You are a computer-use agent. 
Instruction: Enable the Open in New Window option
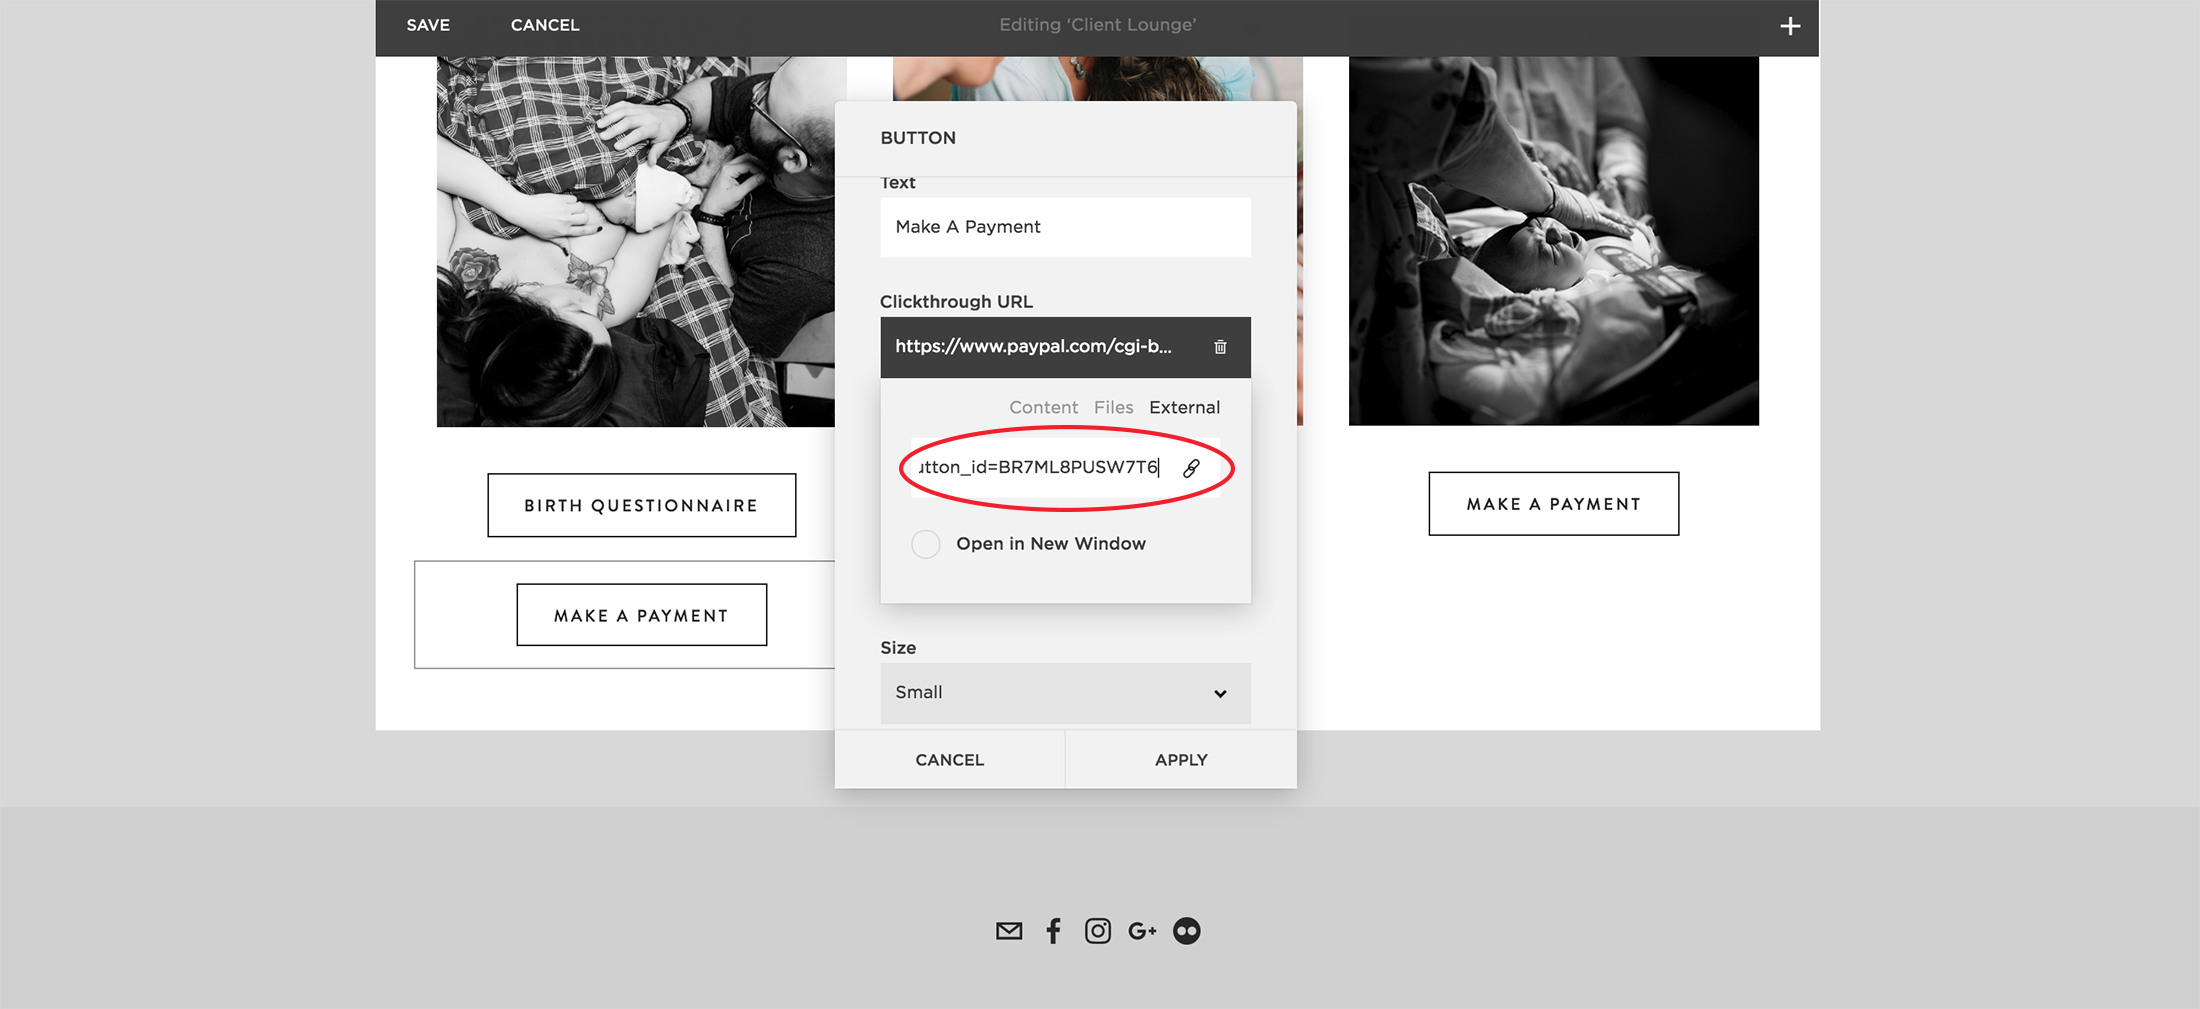(926, 544)
